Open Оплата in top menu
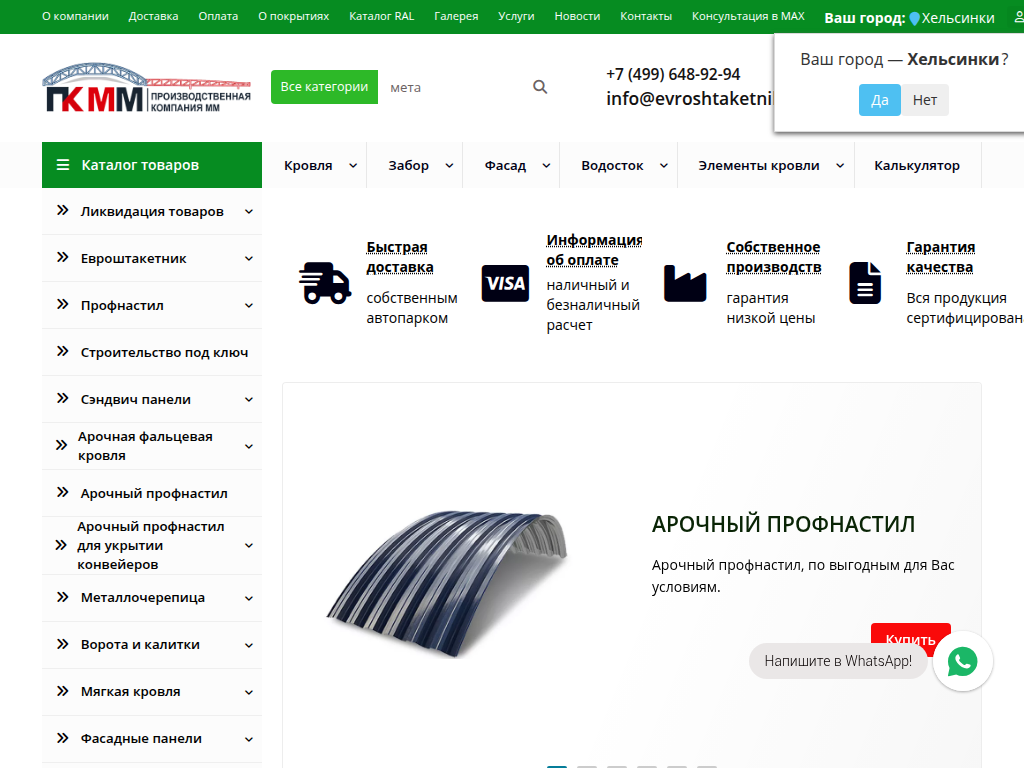This screenshot has height=768, width=1024. coord(218,16)
